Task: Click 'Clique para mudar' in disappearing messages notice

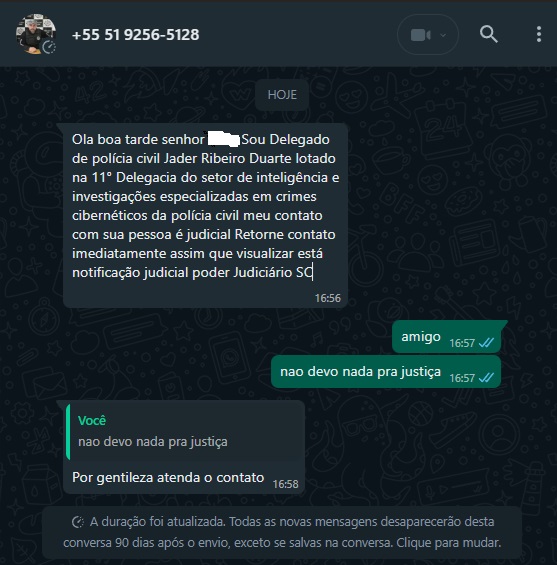Action: tap(449, 543)
